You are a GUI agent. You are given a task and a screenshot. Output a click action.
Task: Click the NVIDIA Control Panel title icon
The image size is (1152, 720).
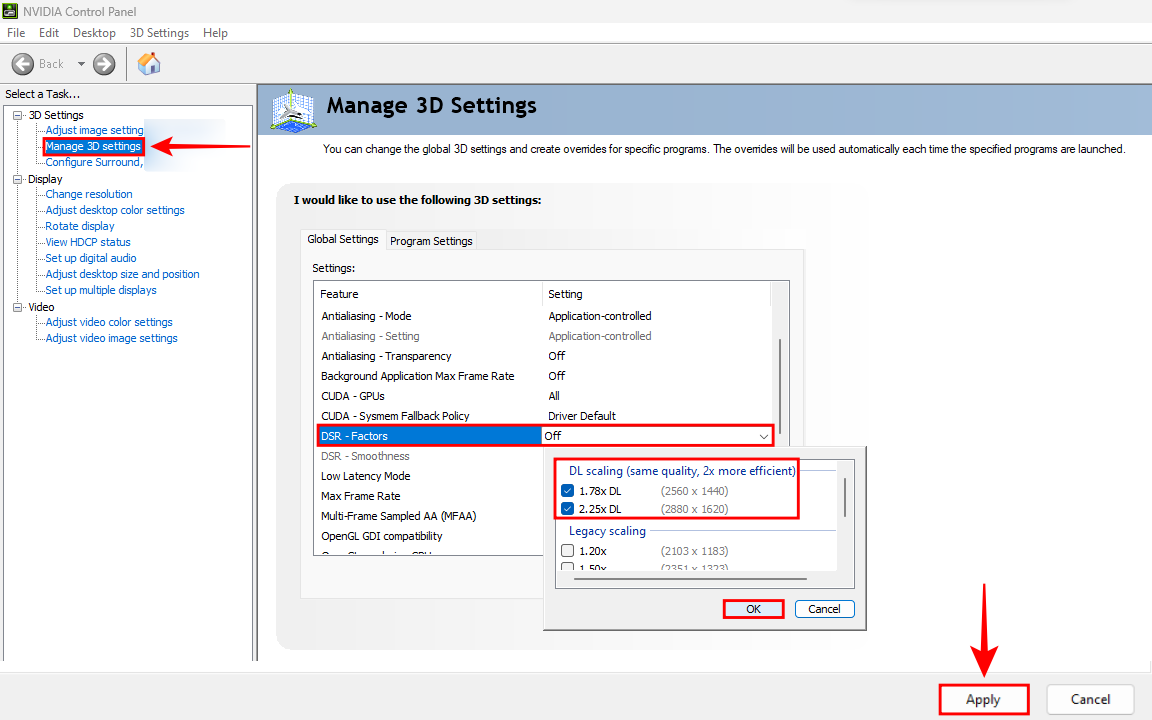click(x=11, y=11)
